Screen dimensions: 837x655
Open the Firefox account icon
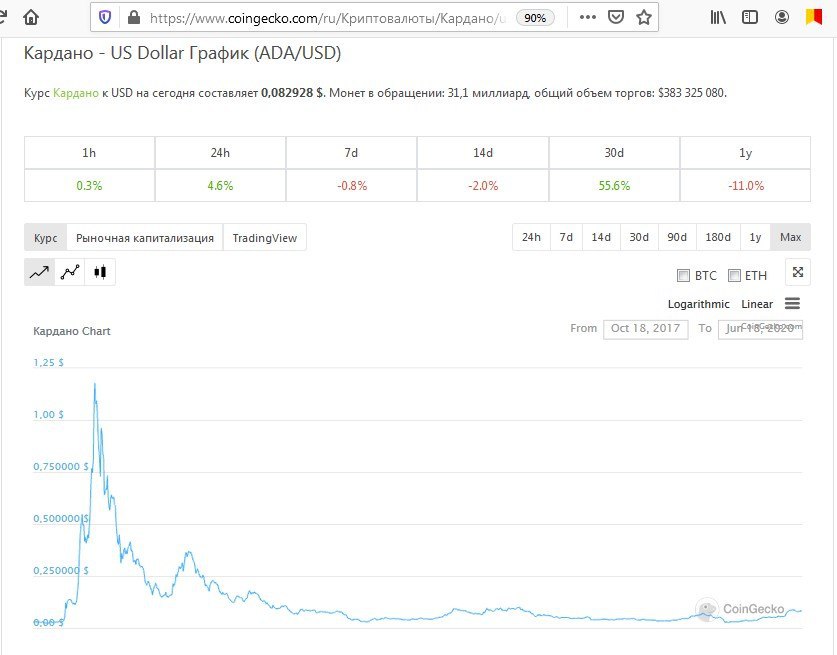tap(782, 18)
